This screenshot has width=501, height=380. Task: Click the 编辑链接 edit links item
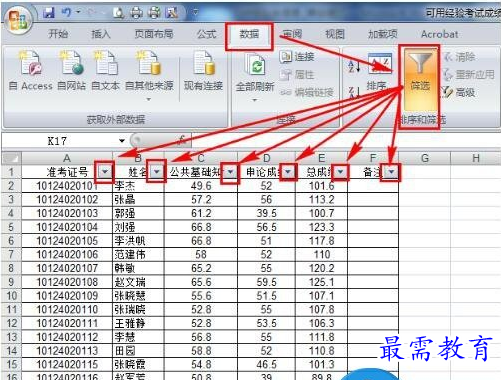(307, 92)
